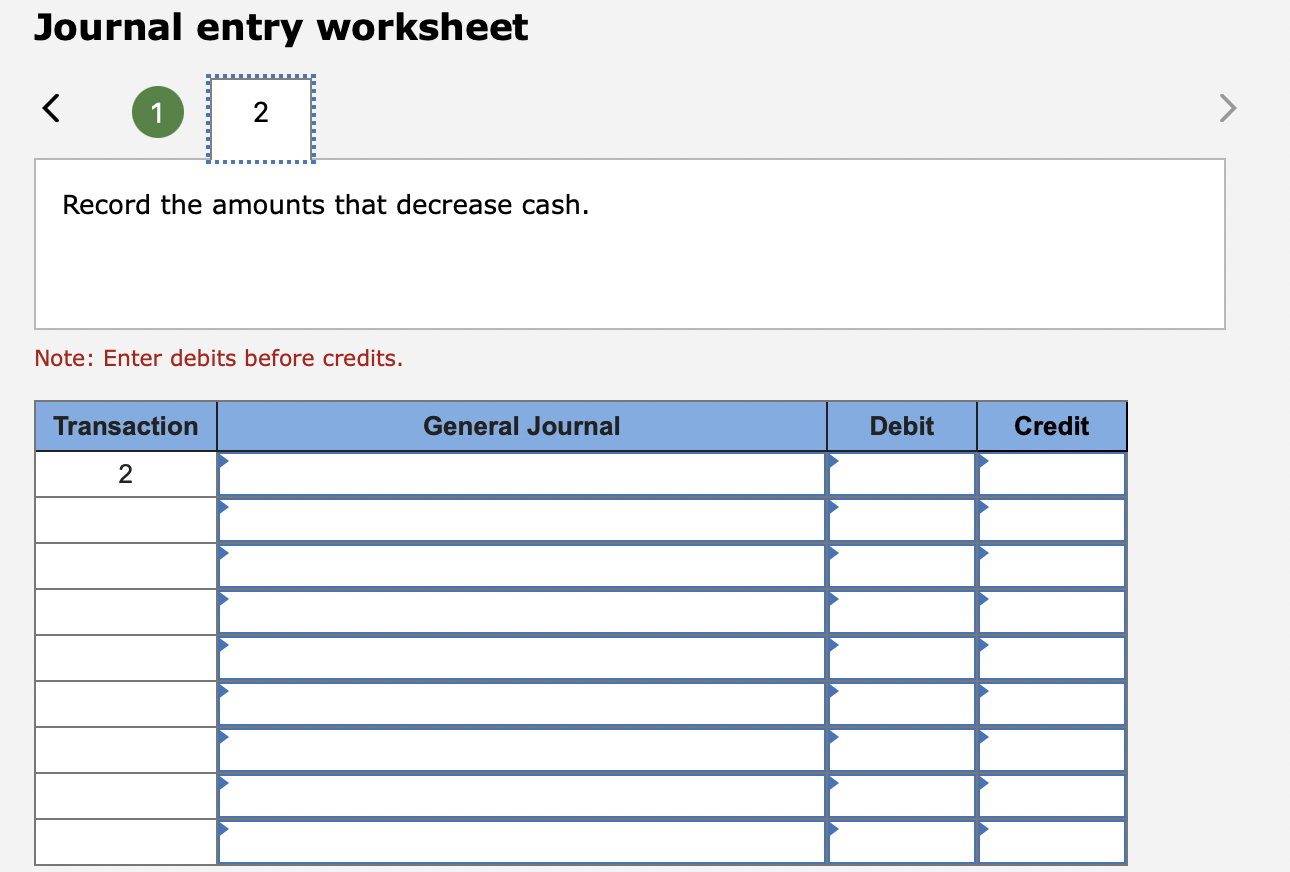Open General Journal account field in sixth row
The height and width of the screenshot is (872, 1290).
tap(522, 704)
